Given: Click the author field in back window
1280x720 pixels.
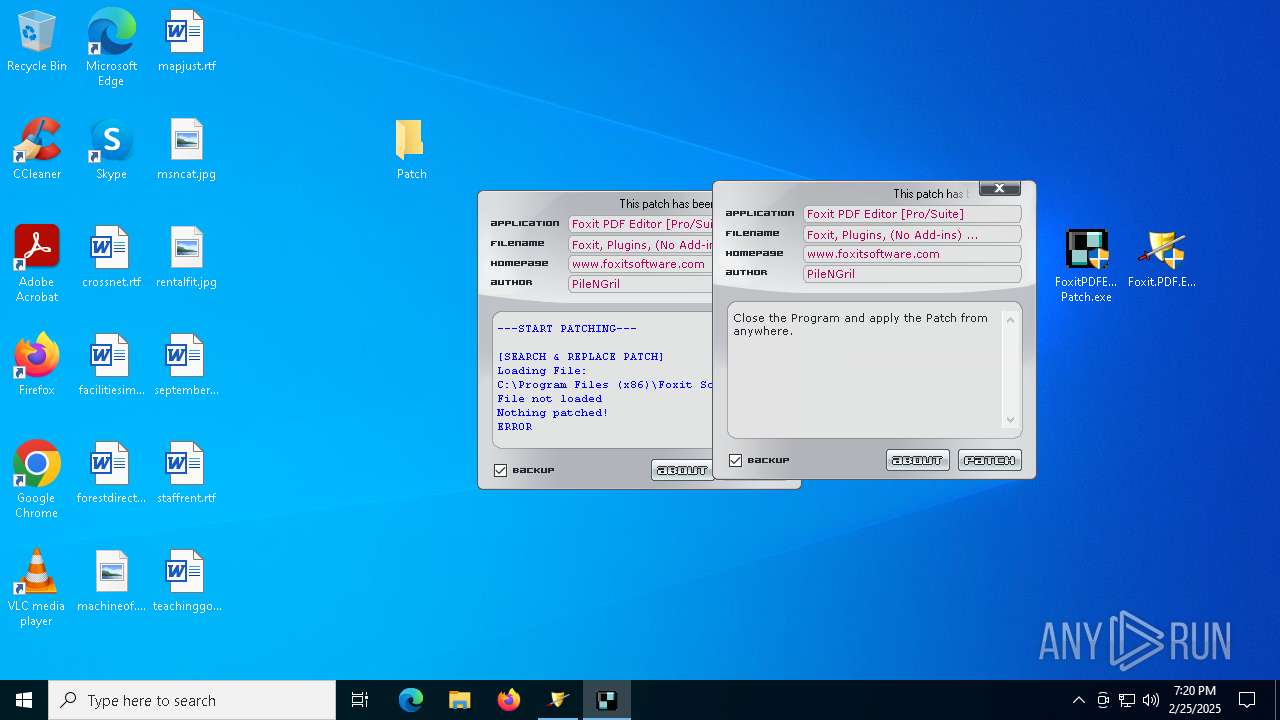Looking at the screenshot, I should pos(640,284).
